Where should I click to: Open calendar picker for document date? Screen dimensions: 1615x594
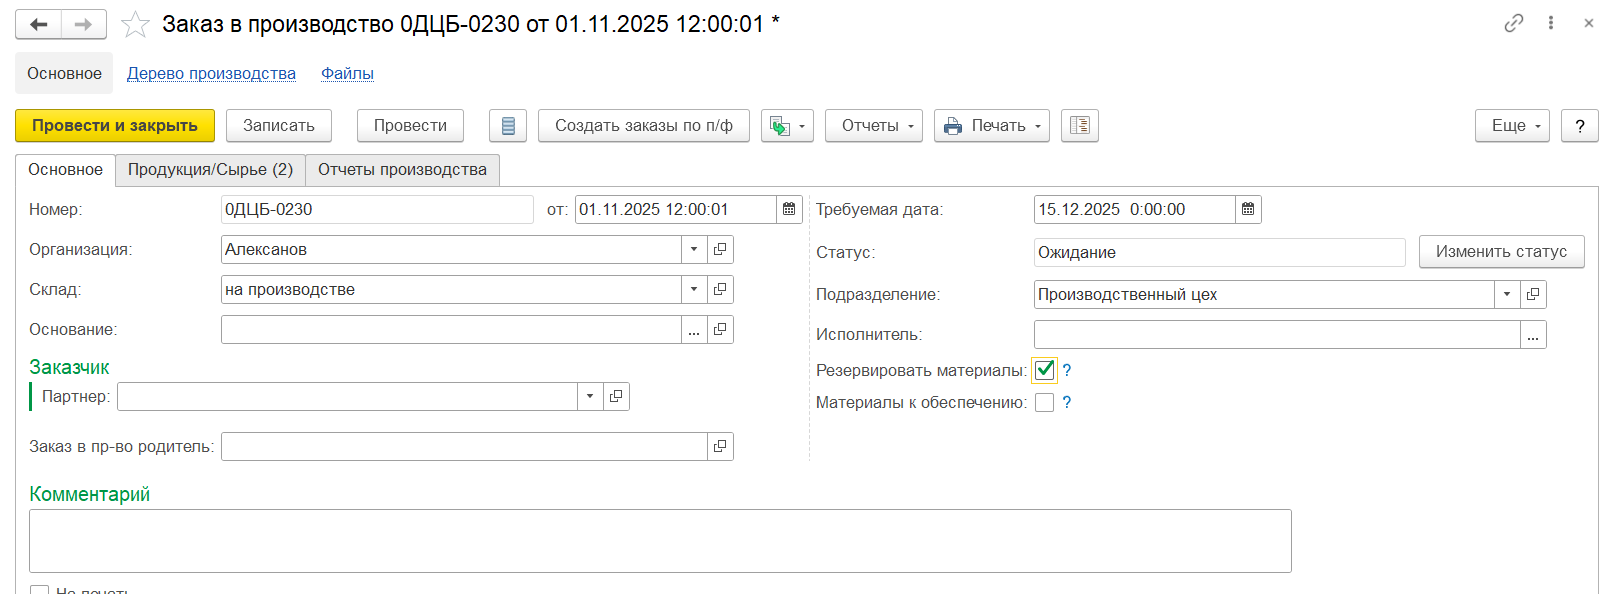pos(789,209)
